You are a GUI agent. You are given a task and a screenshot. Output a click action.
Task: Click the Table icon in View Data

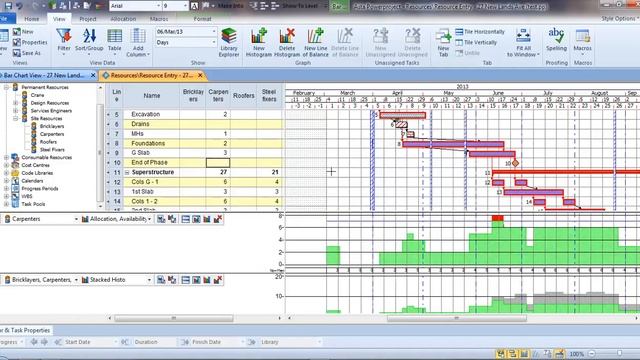(115, 41)
